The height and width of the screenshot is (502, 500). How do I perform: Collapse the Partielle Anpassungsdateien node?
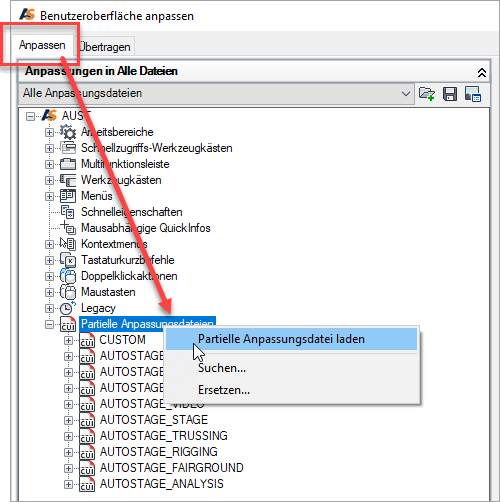point(49,324)
